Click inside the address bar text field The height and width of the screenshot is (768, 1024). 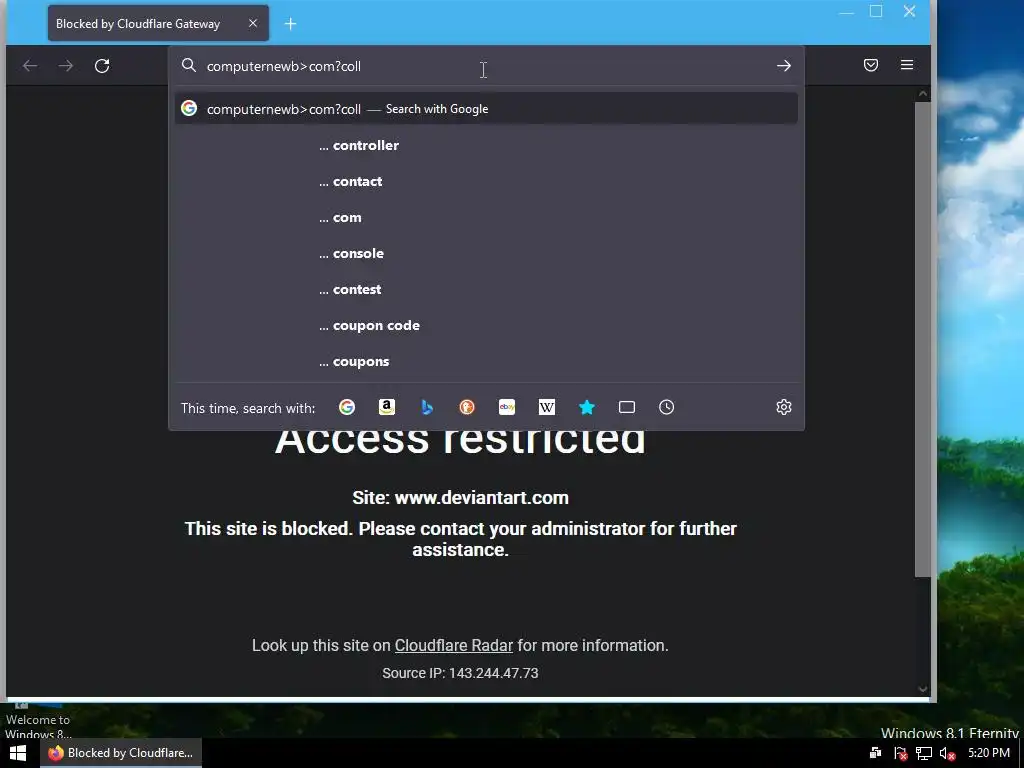tap(483, 66)
